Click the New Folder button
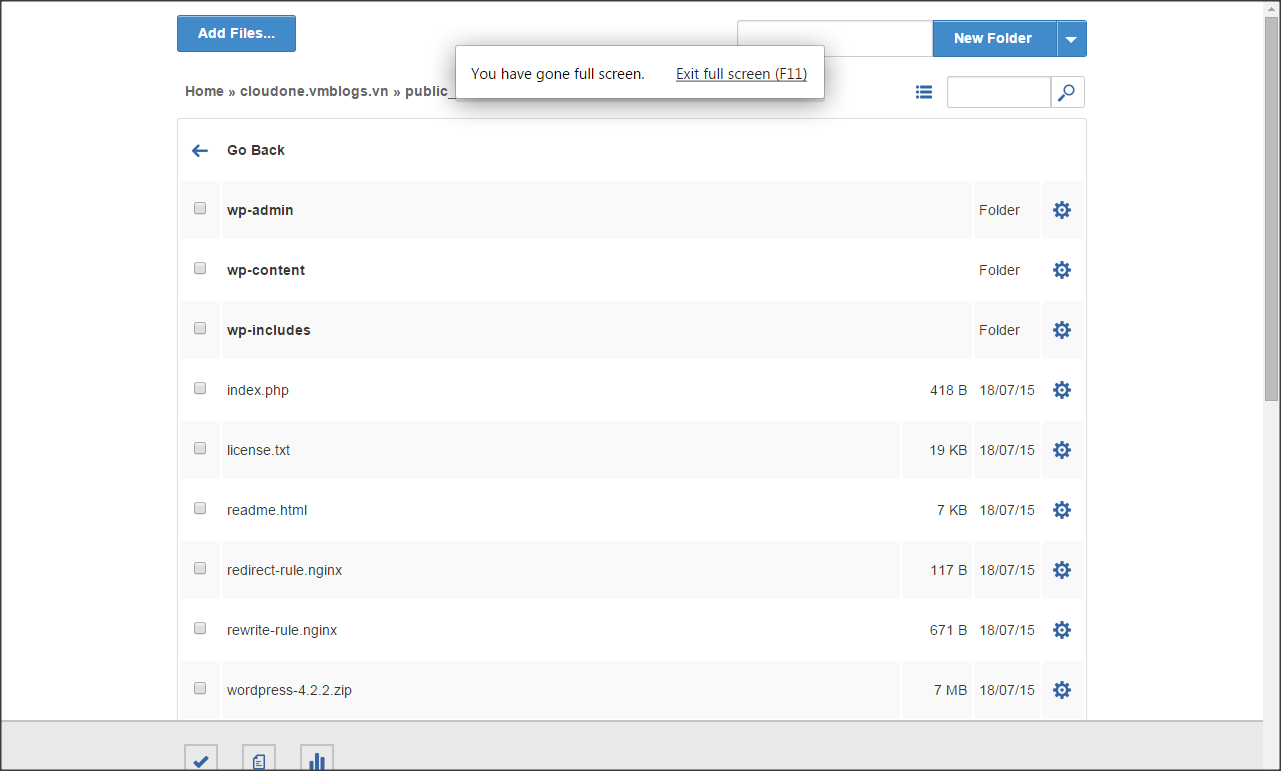 [x=993, y=39]
